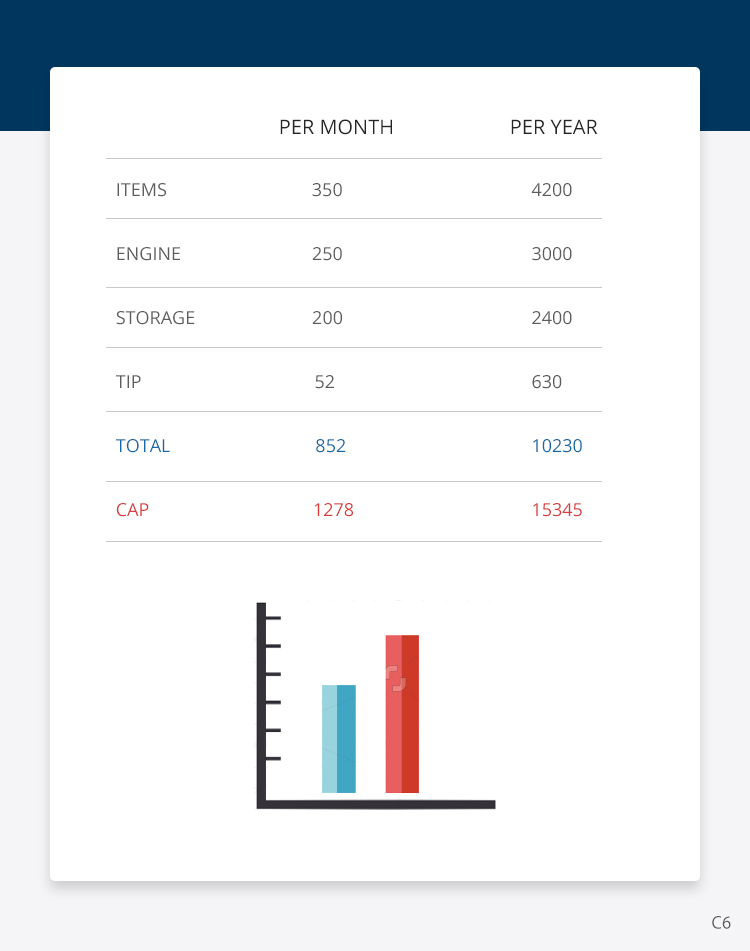Select the monthly total value 852

pos(330,446)
